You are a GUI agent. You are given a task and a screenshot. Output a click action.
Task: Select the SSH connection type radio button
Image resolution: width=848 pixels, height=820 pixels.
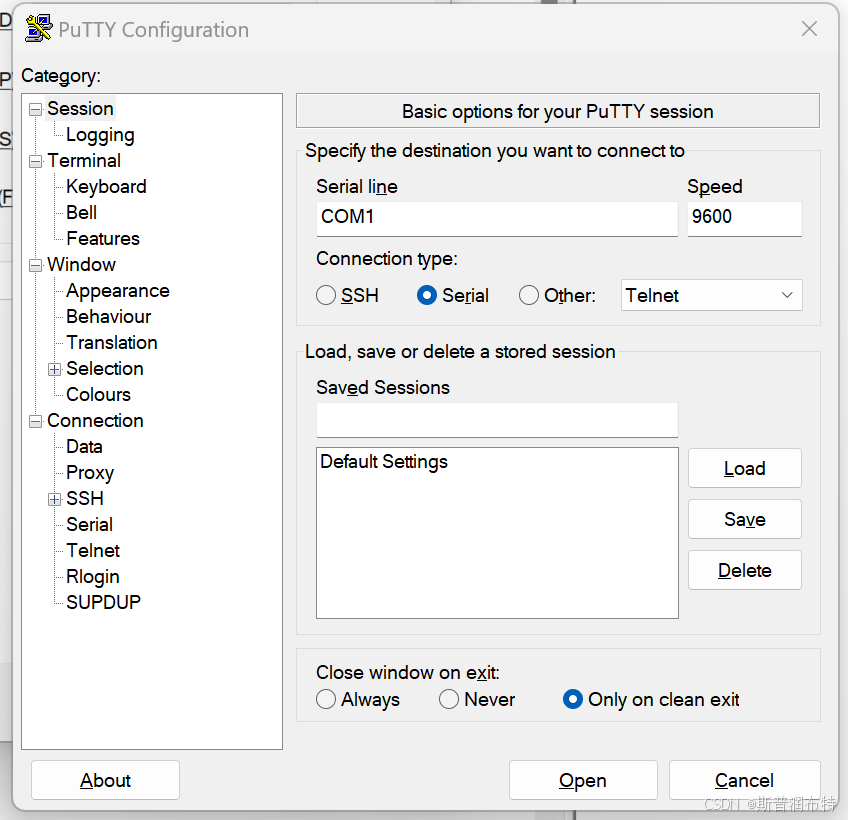point(326,295)
